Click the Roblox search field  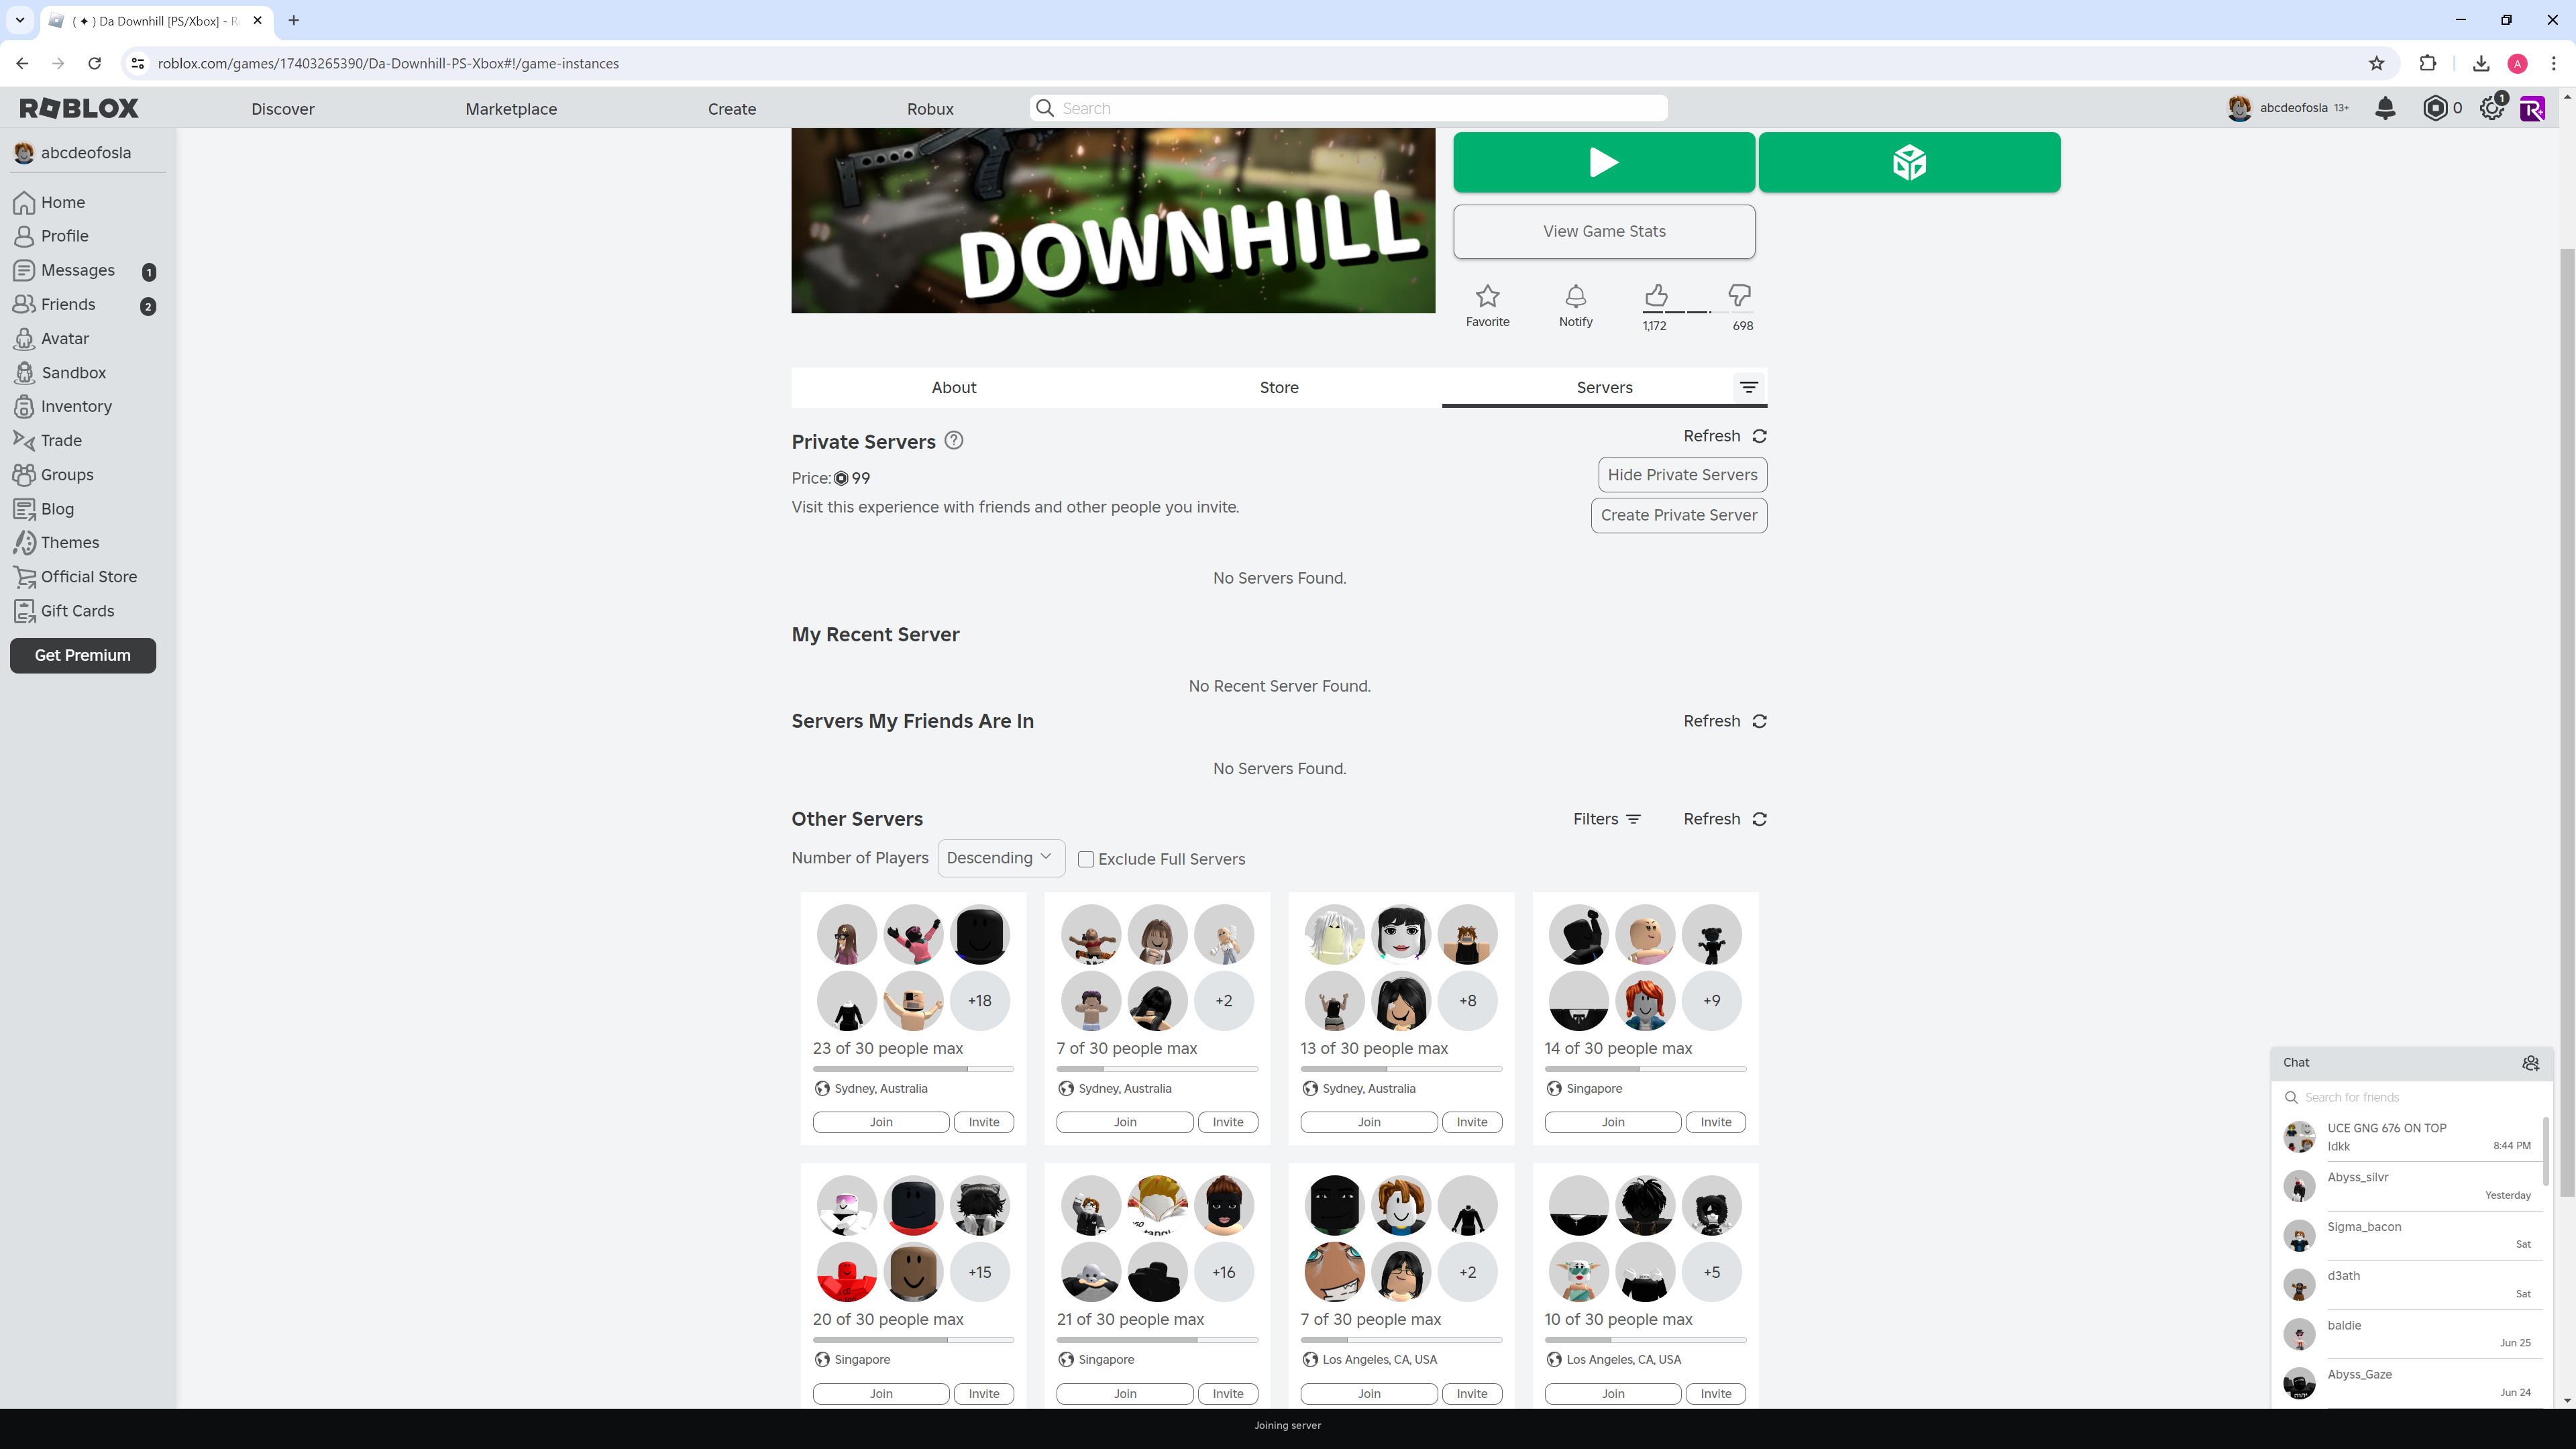point(1348,108)
